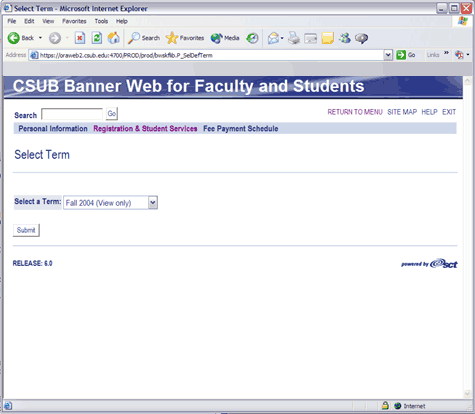Image resolution: width=475 pixels, height=414 pixels.
Task: Go to the Home page icon
Action: (x=114, y=38)
